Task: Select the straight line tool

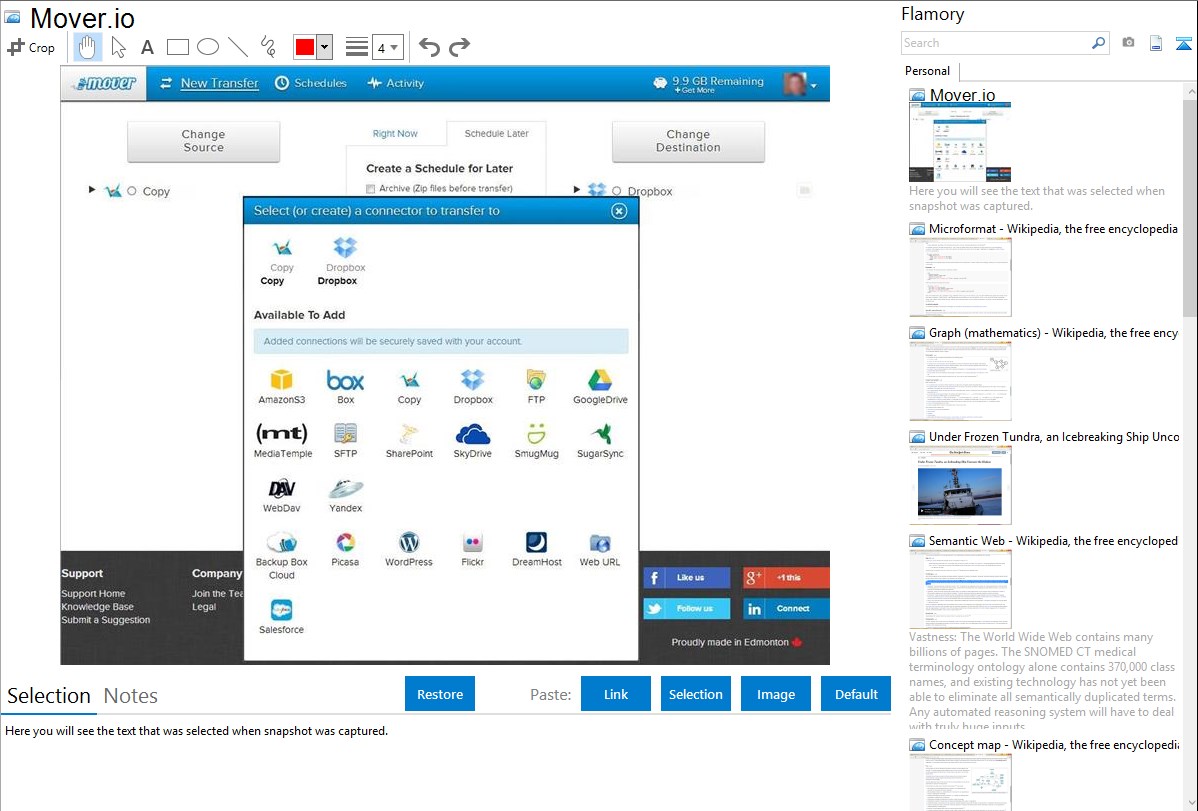Action: pos(238,47)
